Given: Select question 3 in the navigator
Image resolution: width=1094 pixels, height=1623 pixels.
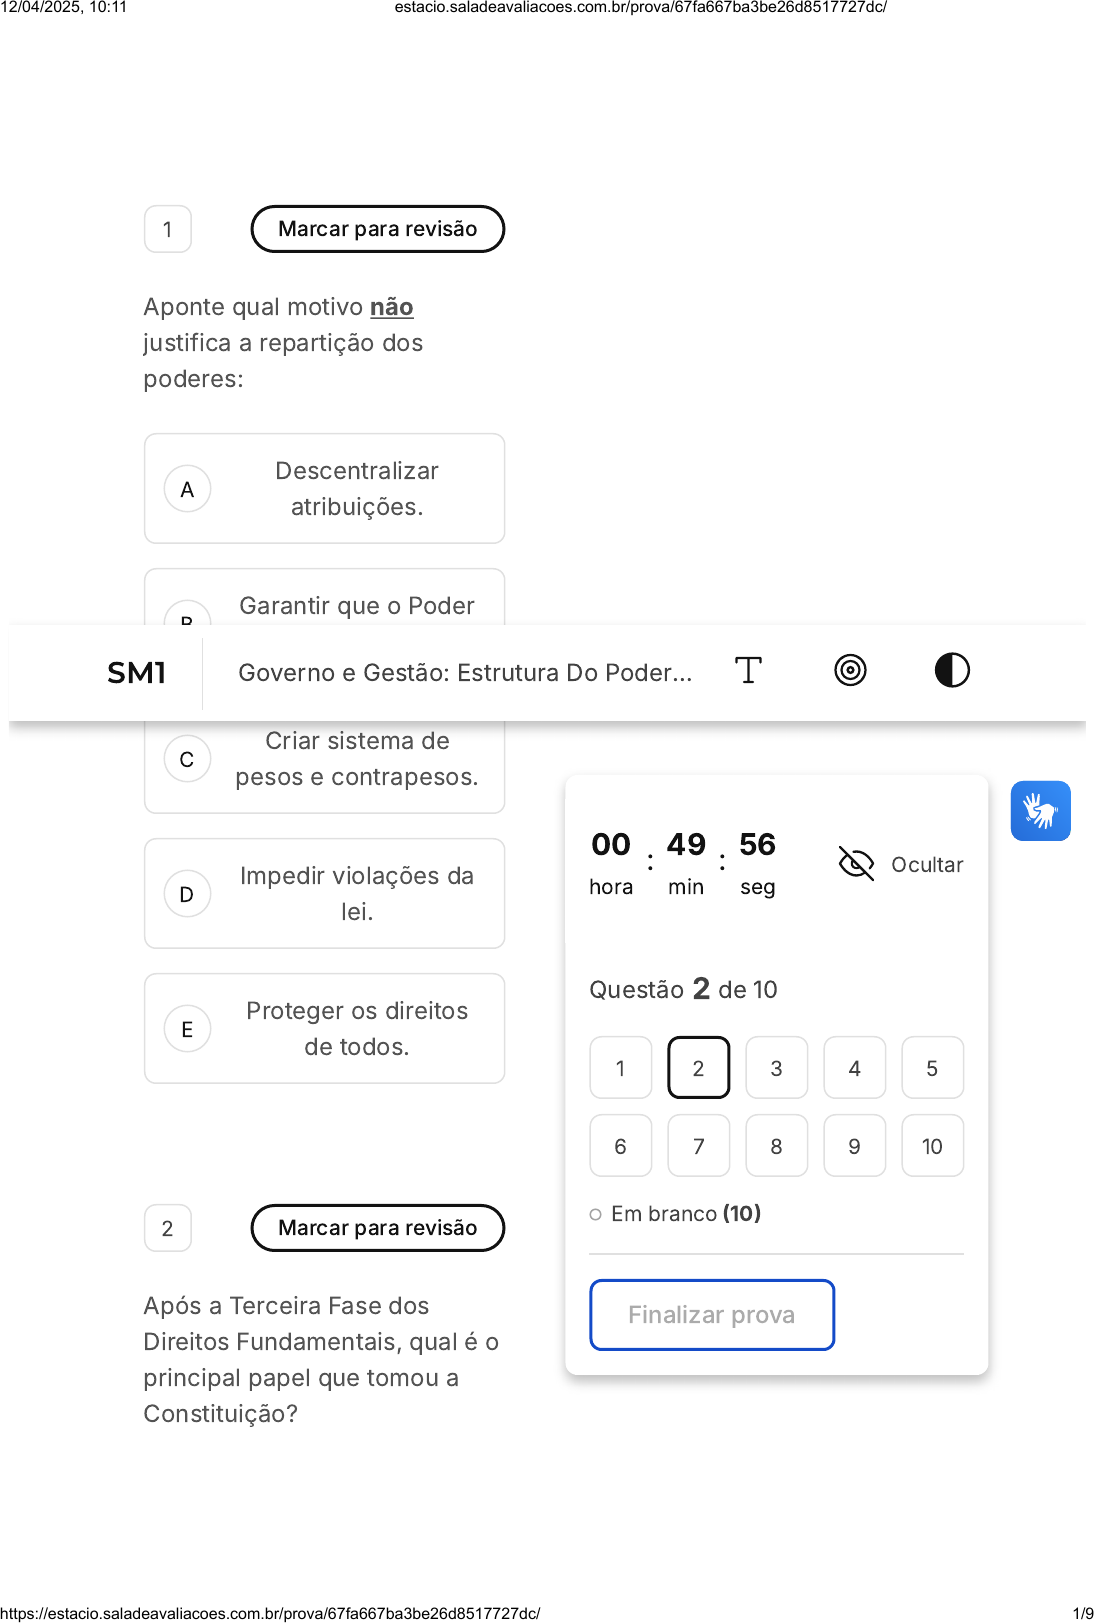Looking at the screenshot, I should coord(776,1068).
